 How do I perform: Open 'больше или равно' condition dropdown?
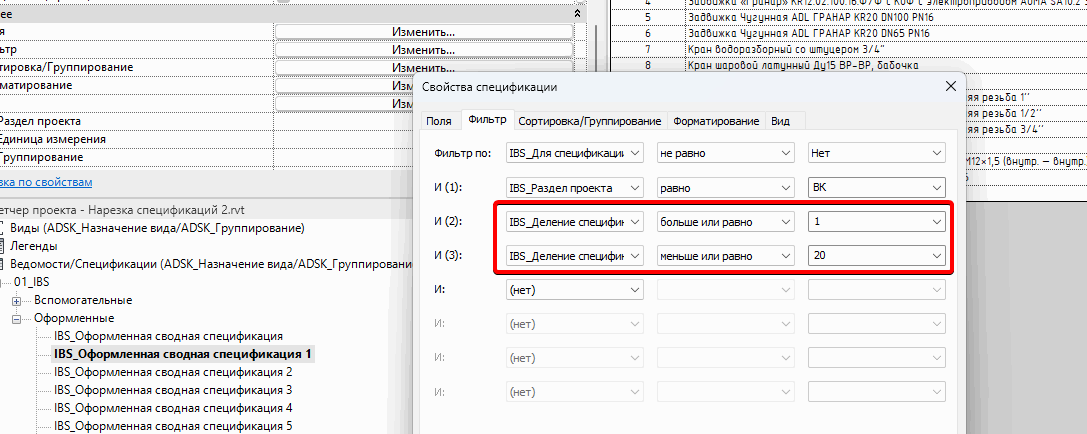coord(725,222)
